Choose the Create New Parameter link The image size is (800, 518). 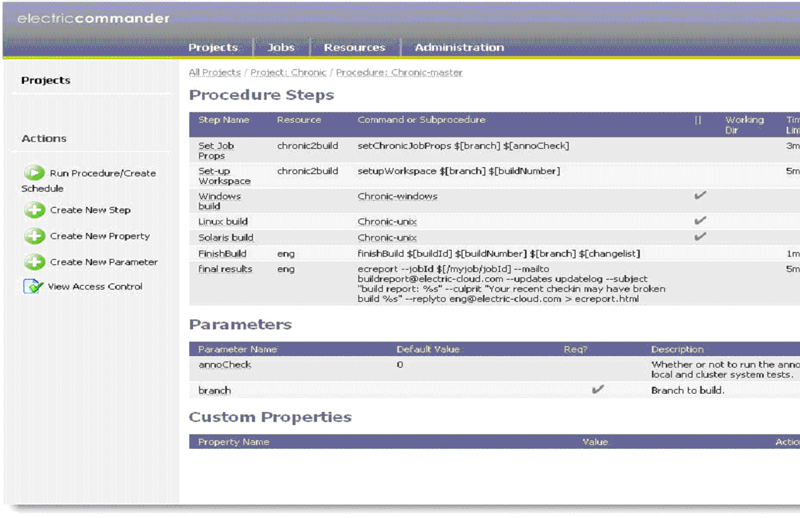pos(104,262)
